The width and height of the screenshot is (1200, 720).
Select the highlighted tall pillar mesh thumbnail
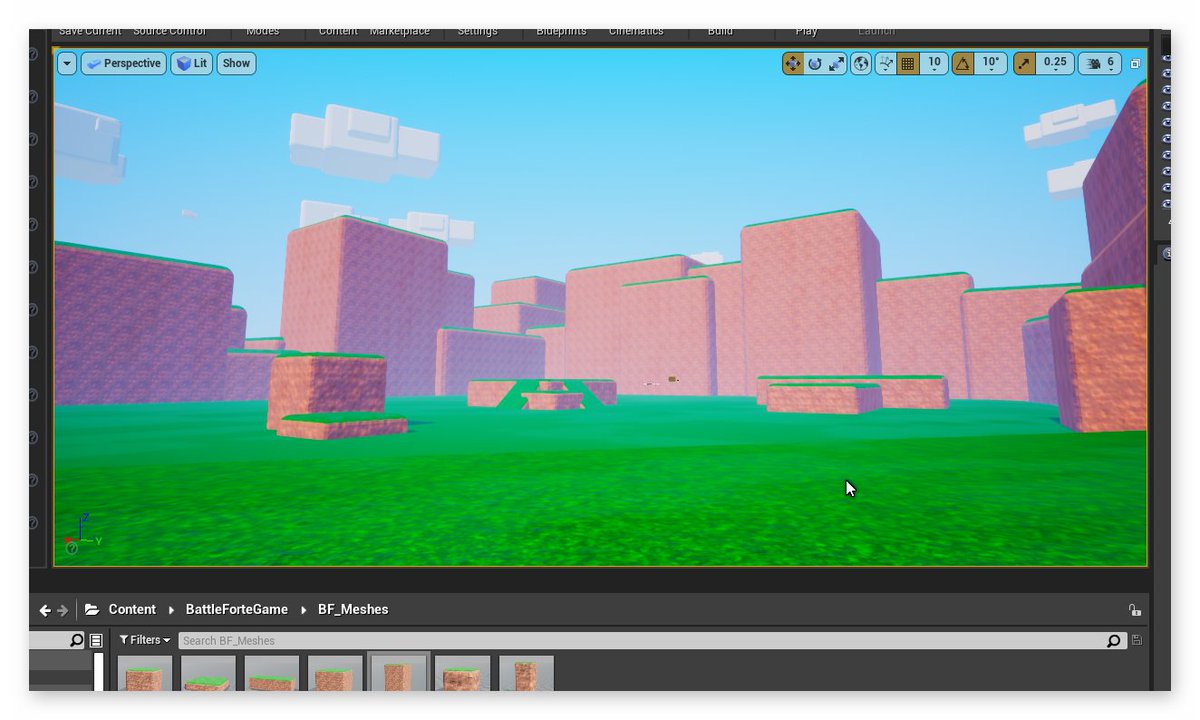(x=399, y=672)
